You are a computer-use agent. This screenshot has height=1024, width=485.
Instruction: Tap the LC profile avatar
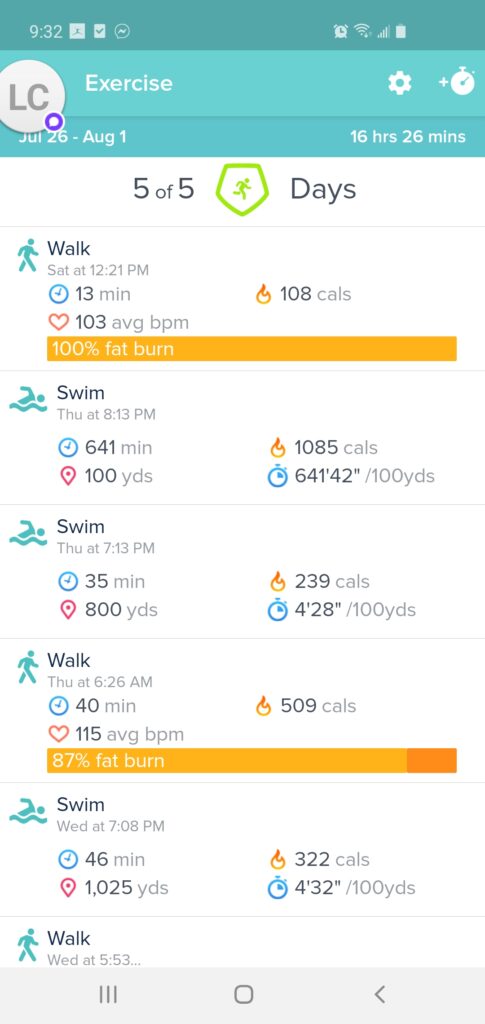(x=31, y=97)
